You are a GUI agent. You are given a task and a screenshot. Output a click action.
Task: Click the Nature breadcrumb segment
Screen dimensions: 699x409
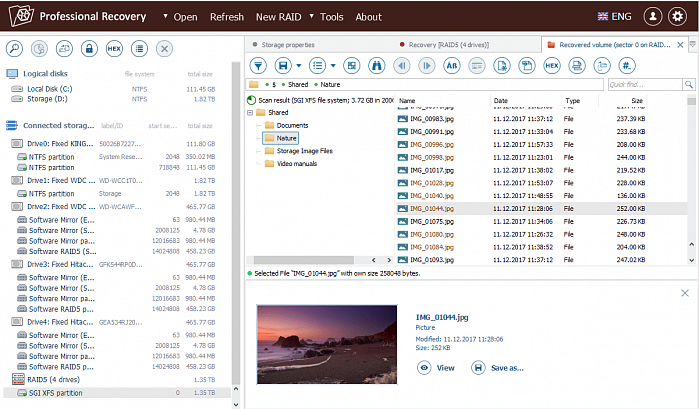click(x=330, y=84)
